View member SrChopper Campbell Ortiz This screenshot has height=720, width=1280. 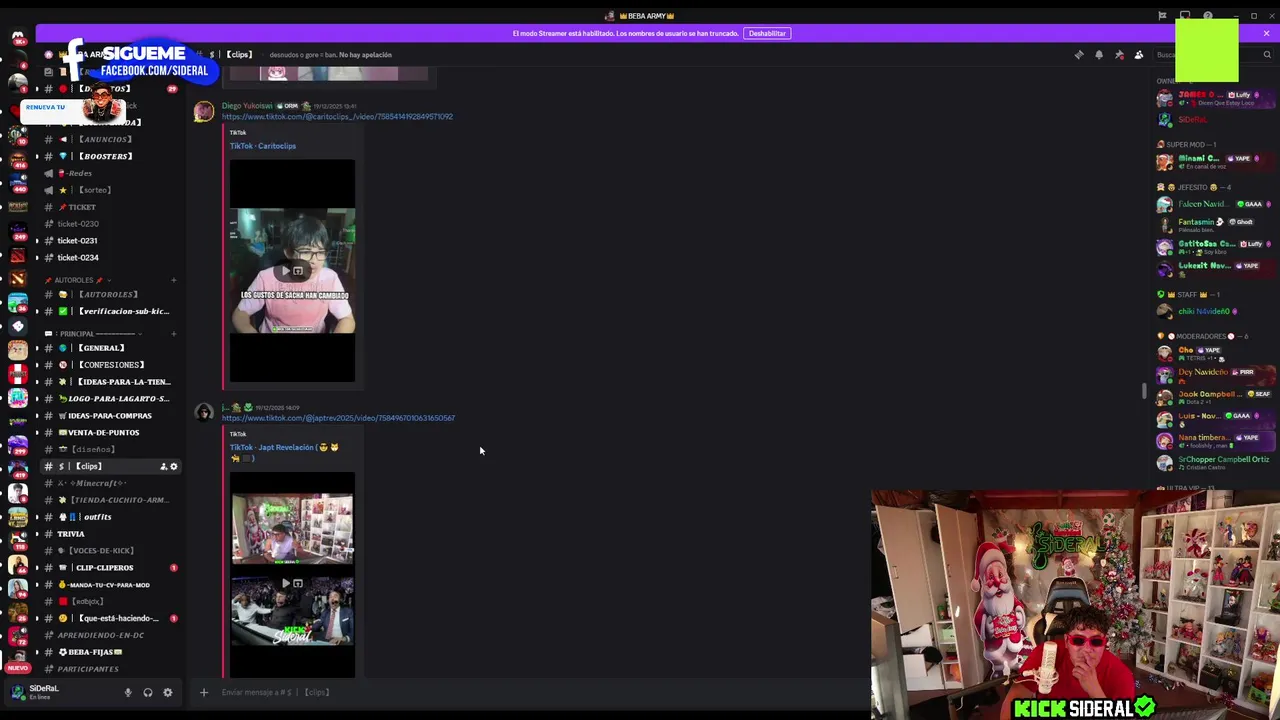(1215, 463)
